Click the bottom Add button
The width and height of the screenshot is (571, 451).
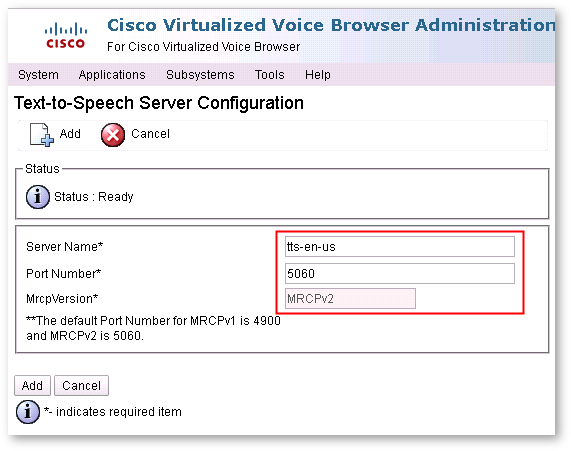coord(32,385)
